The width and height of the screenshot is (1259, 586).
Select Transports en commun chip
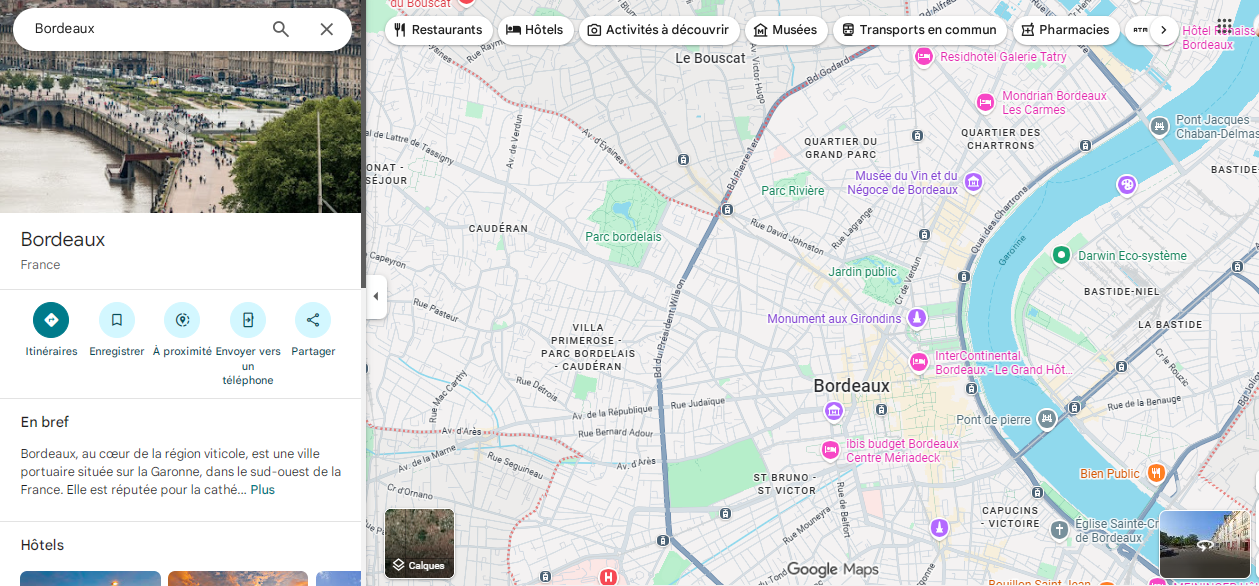click(x=919, y=30)
